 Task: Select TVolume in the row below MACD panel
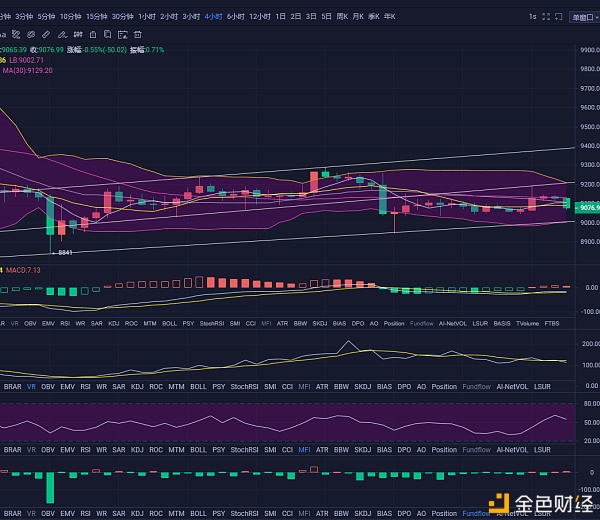click(527, 324)
